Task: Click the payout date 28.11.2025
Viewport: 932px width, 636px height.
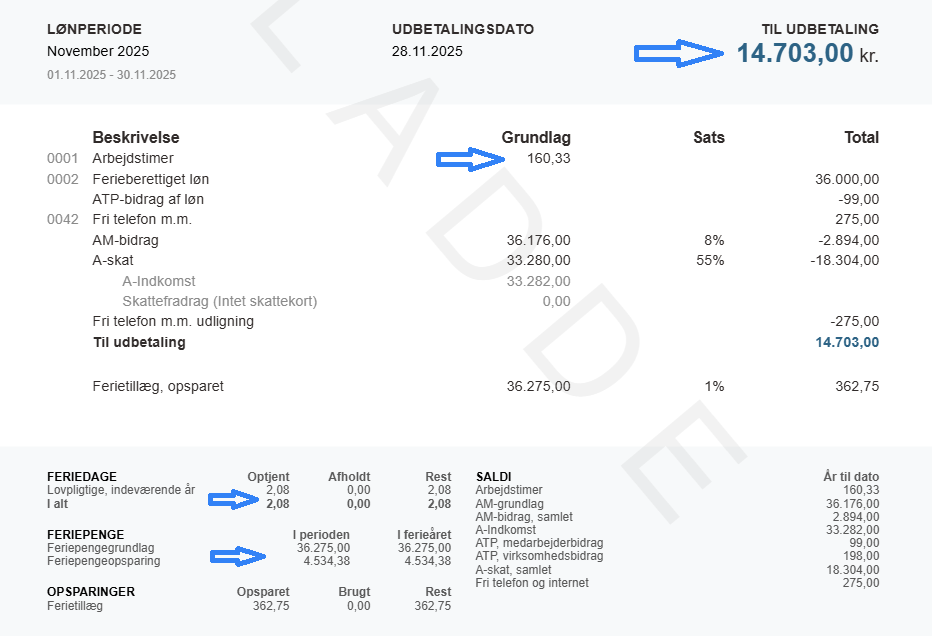Action: tap(427, 51)
